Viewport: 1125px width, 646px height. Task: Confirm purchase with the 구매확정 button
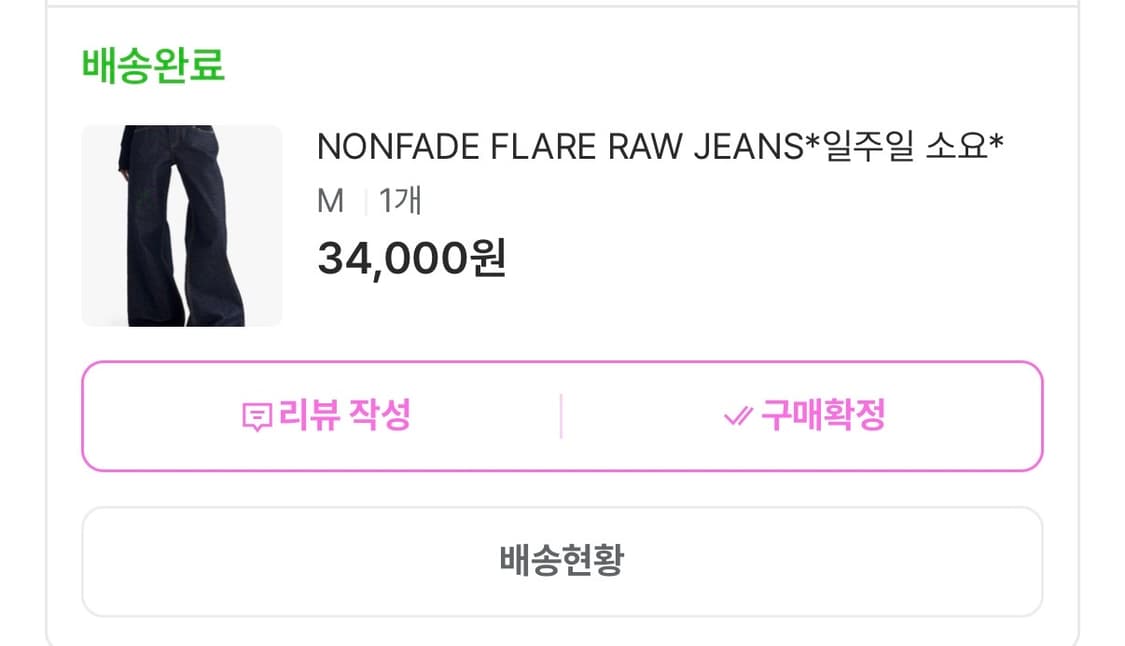(822, 415)
